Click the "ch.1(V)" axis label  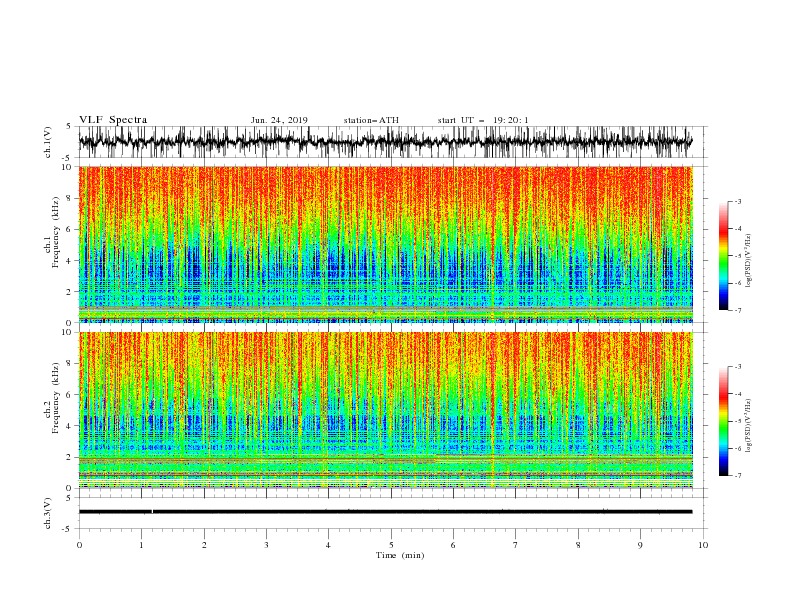click(48, 142)
